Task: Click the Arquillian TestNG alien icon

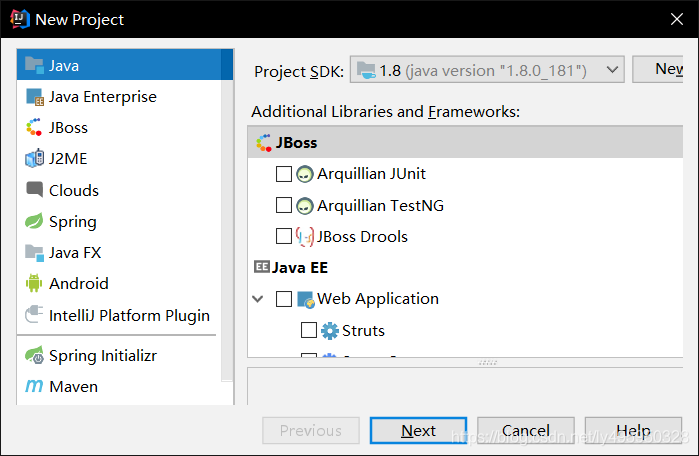Action: tap(304, 206)
